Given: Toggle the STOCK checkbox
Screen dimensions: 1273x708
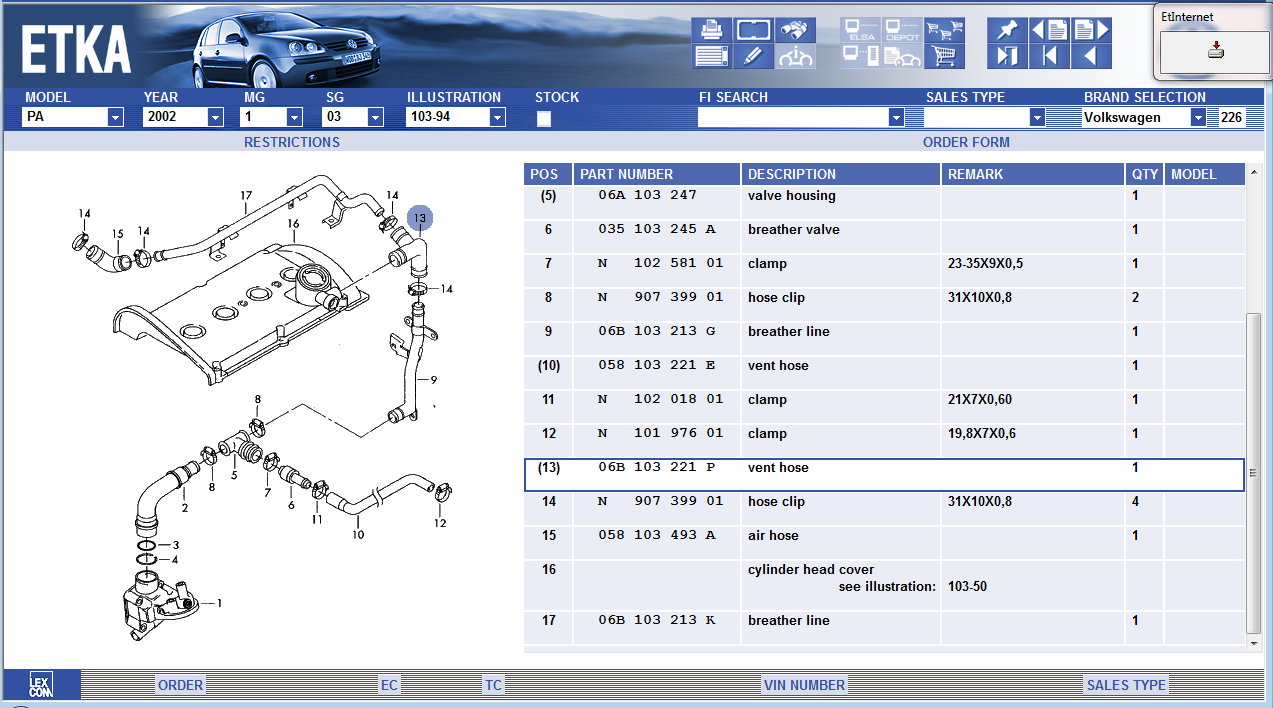Looking at the screenshot, I should pyautogui.click(x=544, y=118).
